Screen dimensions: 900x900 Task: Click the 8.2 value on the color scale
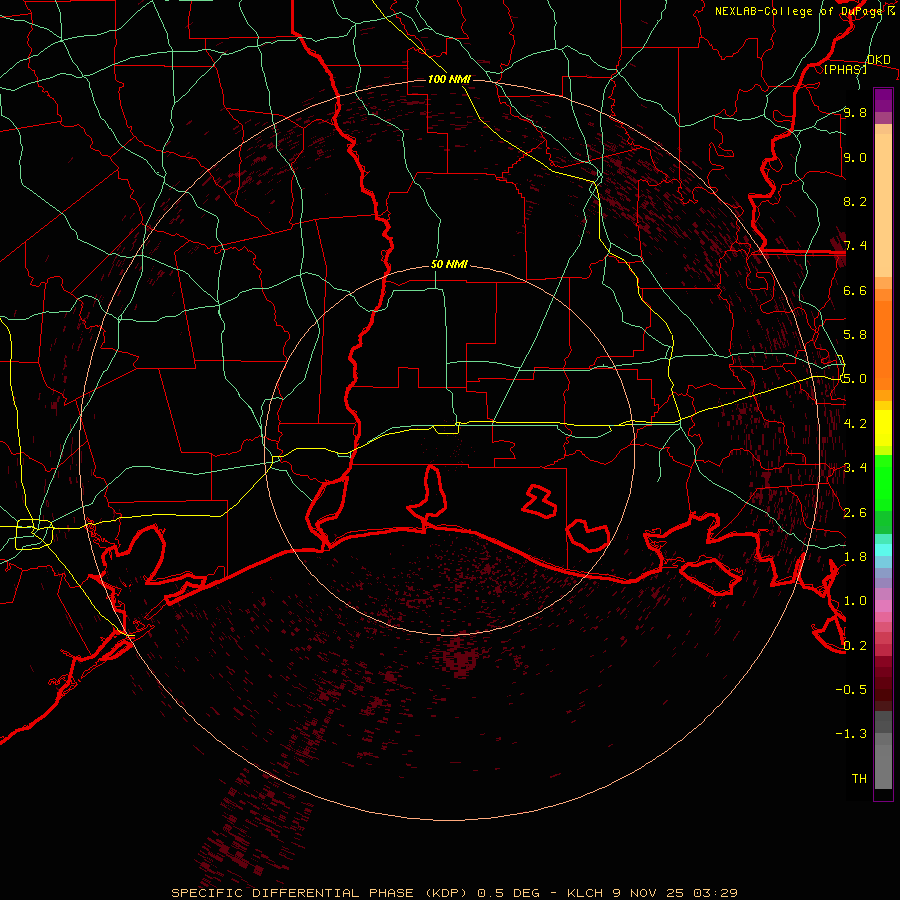pyautogui.click(x=855, y=201)
